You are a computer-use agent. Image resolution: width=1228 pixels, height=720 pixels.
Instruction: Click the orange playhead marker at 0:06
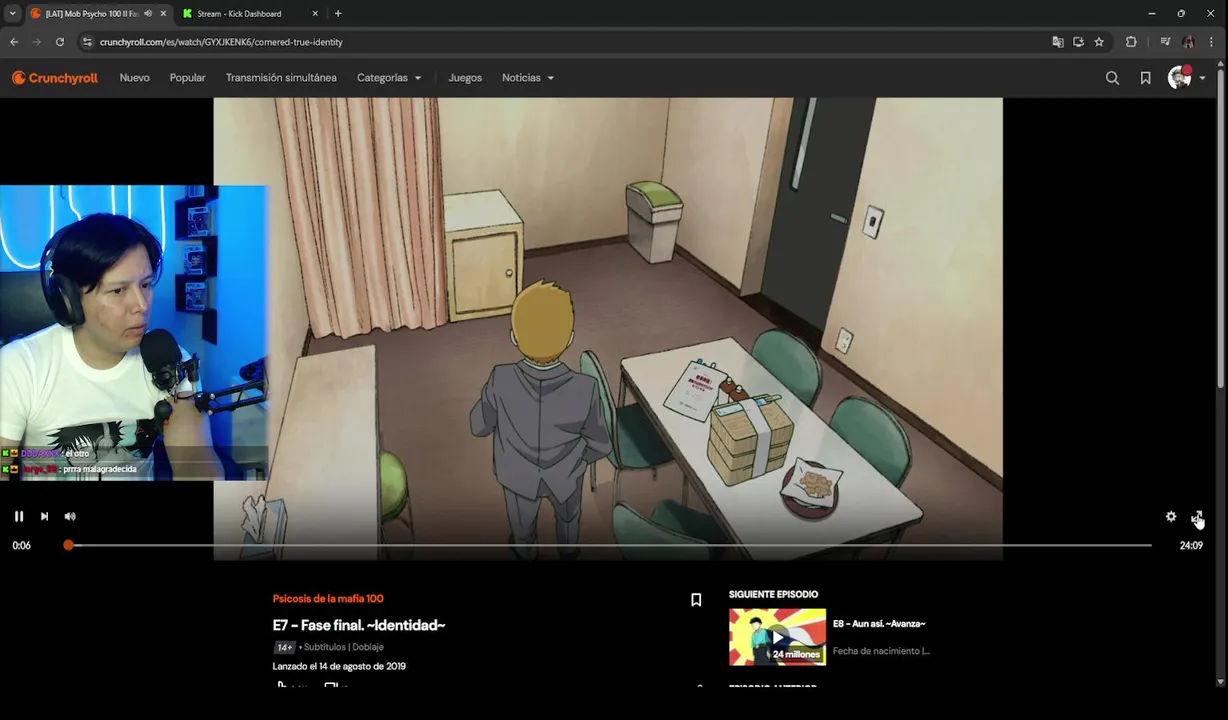point(68,545)
